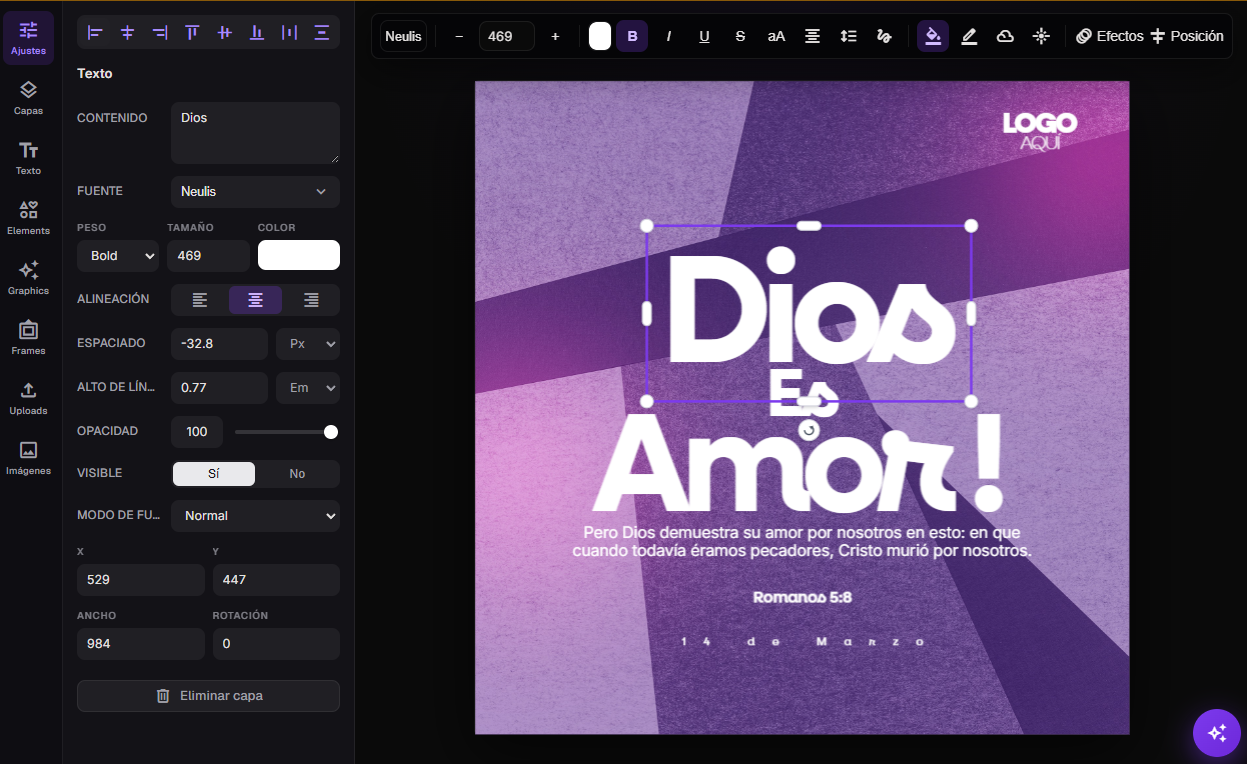Click the purple AI sparkle button

click(x=1217, y=733)
